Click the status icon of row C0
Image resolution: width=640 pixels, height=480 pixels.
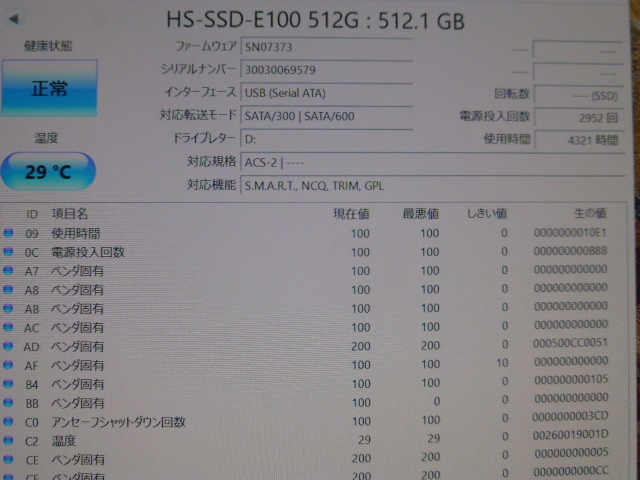click(x=8, y=421)
